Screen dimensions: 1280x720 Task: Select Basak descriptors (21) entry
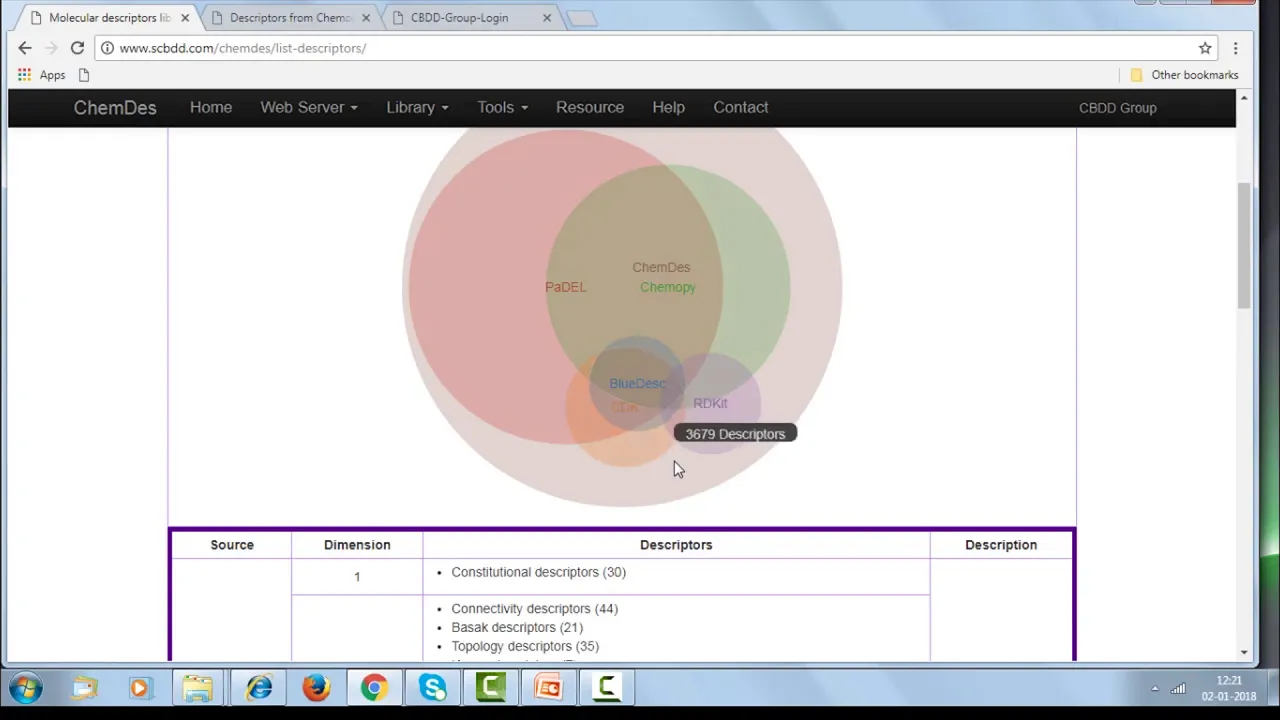click(517, 627)
